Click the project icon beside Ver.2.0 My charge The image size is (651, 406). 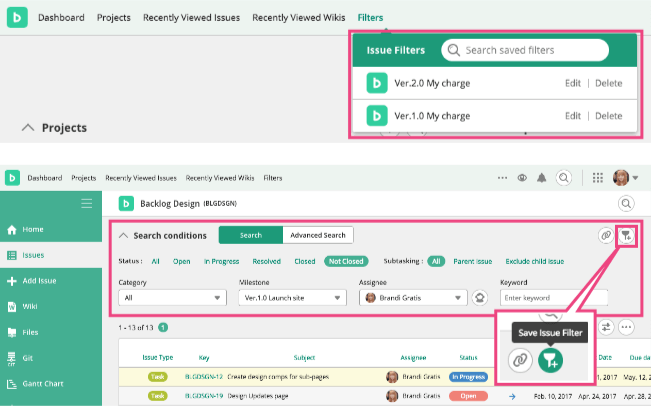(377, 83)
